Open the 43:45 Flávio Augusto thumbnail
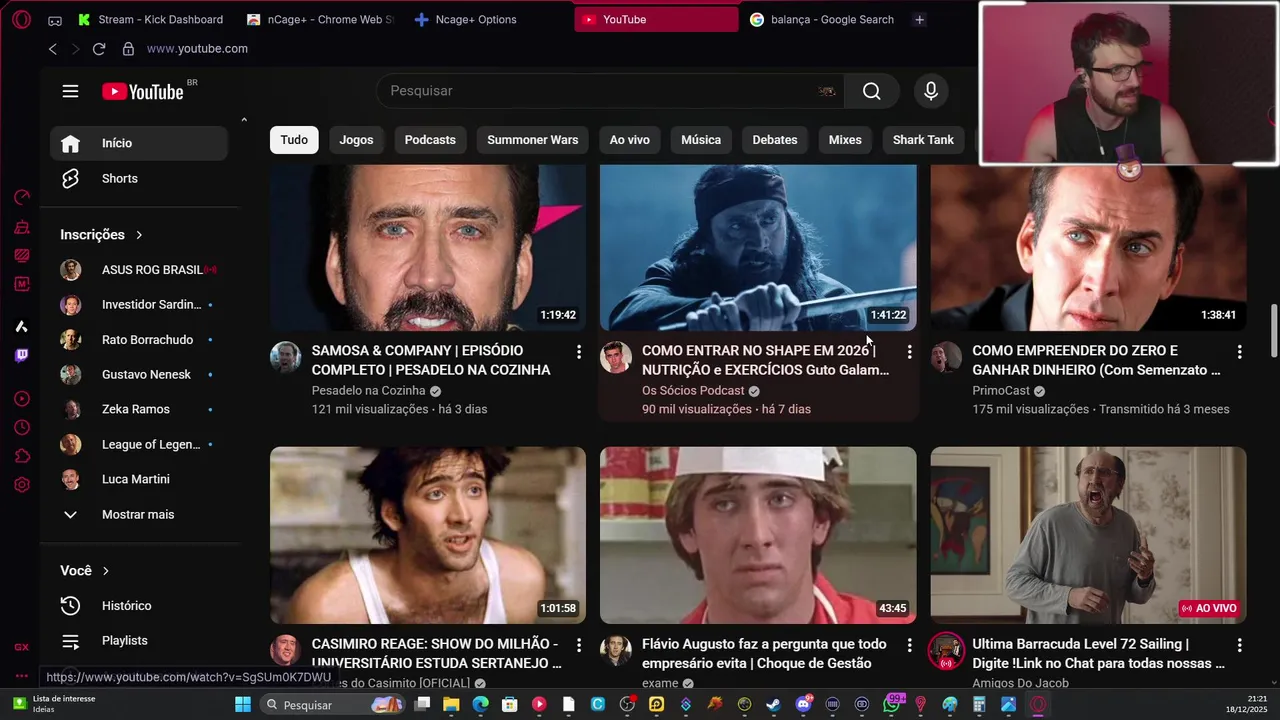The image size is (1280, 720). point(758,535)
